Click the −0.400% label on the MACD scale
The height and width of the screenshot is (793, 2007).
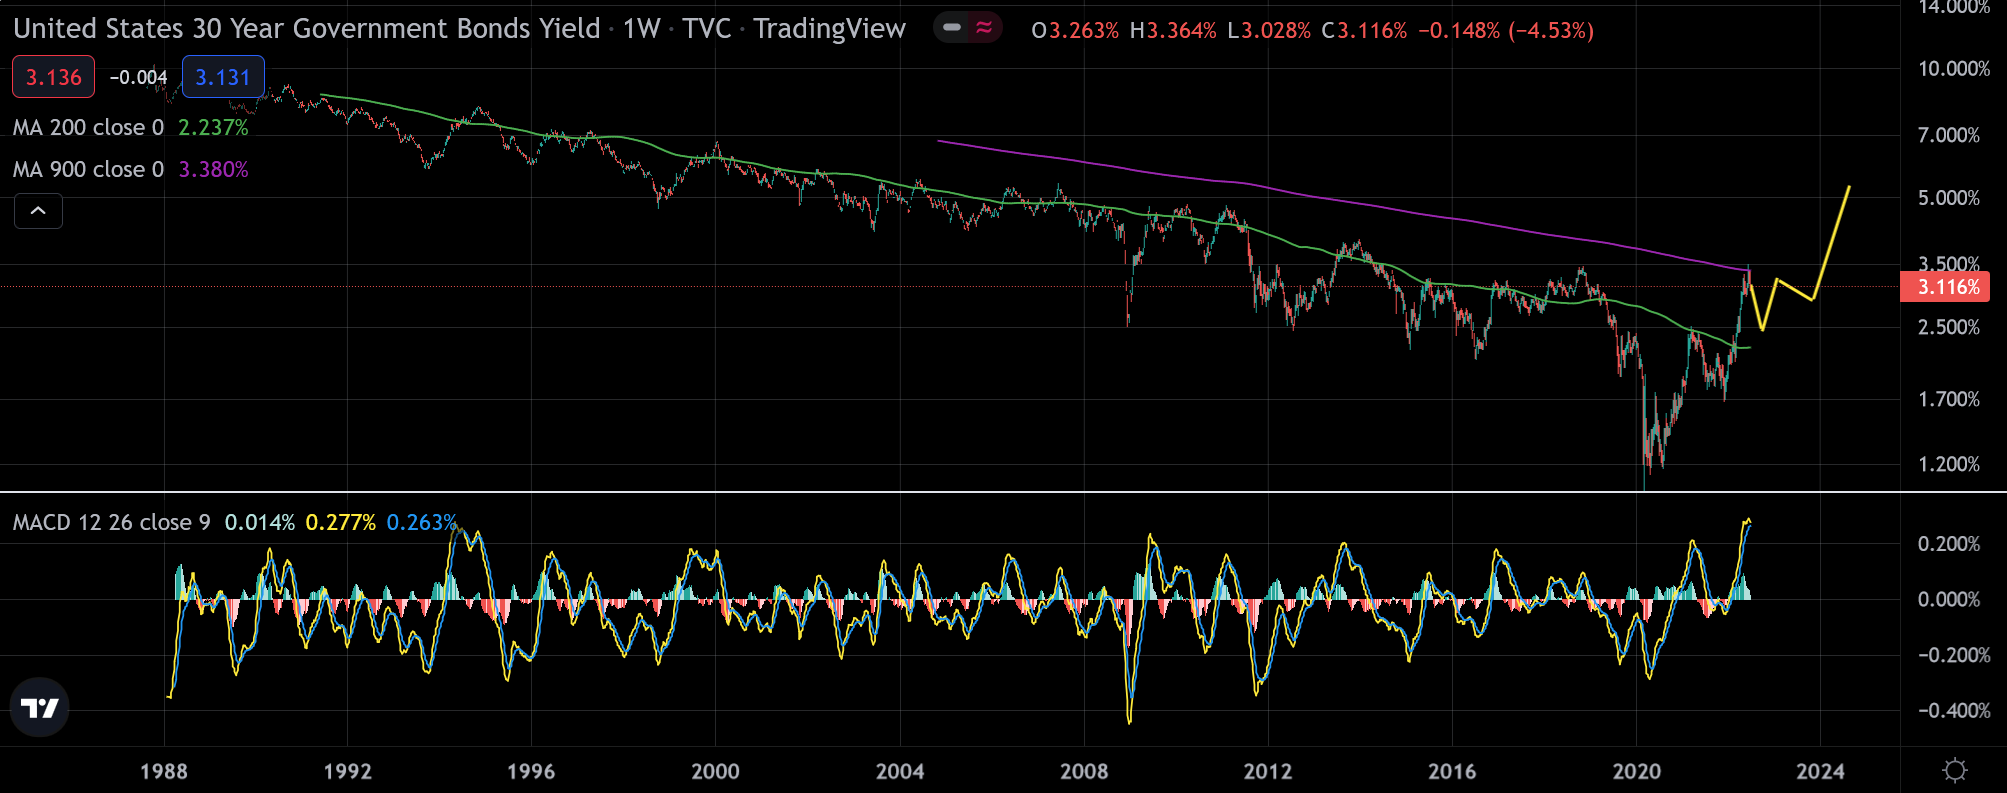tap(1953, 711)
